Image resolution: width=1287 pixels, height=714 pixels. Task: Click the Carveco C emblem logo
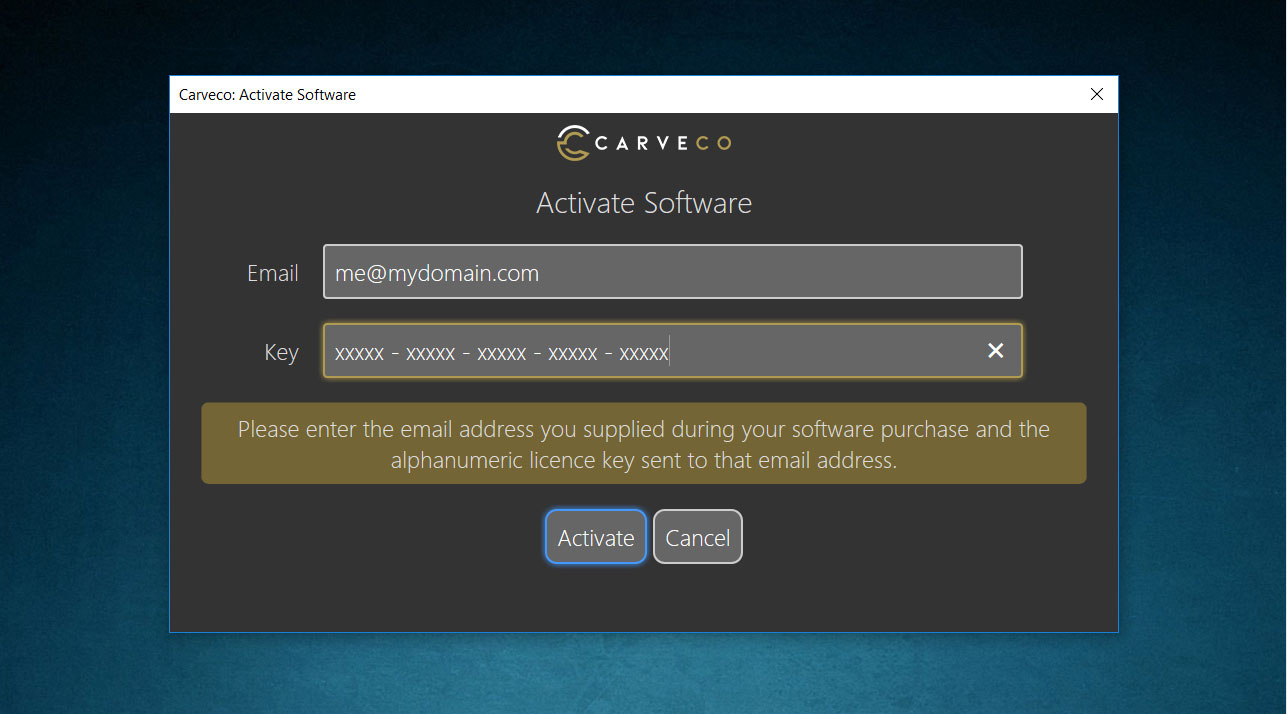573,143
